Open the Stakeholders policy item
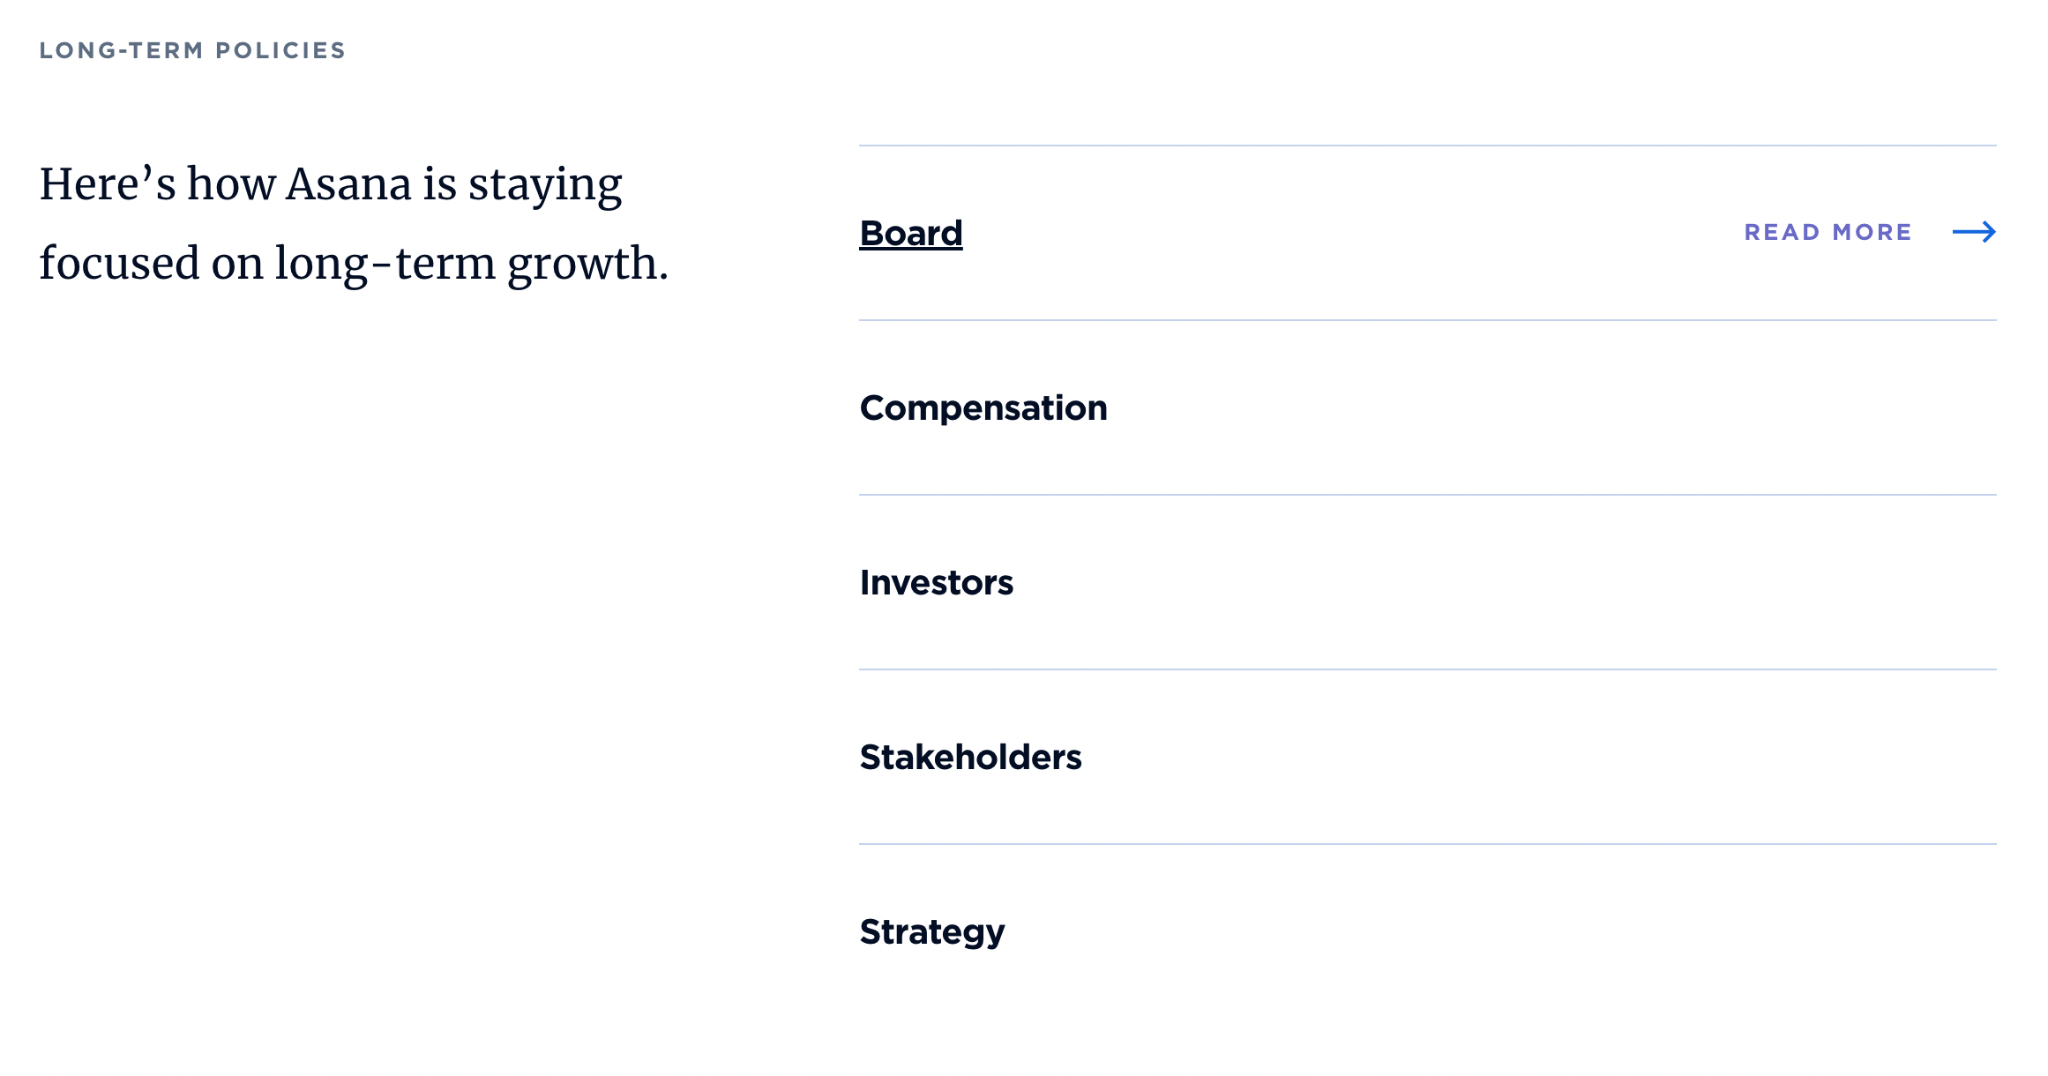 970,757
